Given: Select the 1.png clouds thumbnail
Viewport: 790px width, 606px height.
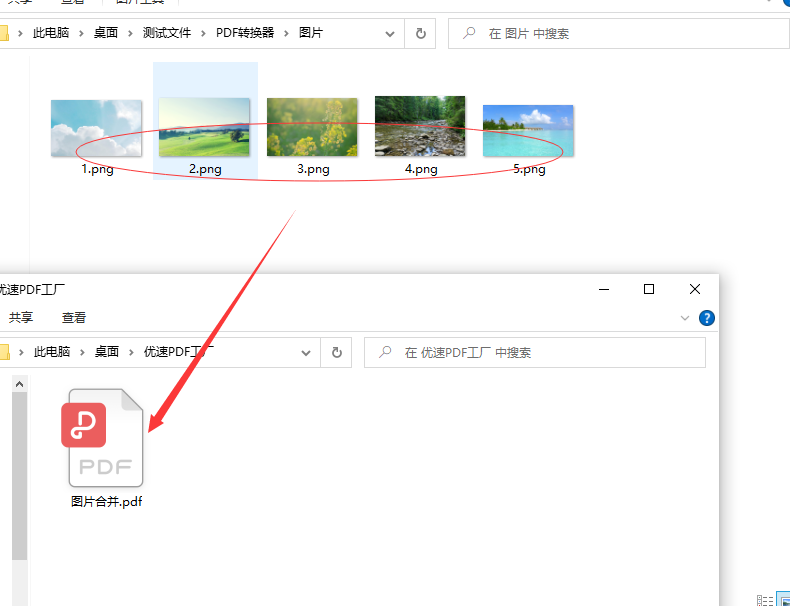Looking at the screenshot, I should [x=96, y=128].
